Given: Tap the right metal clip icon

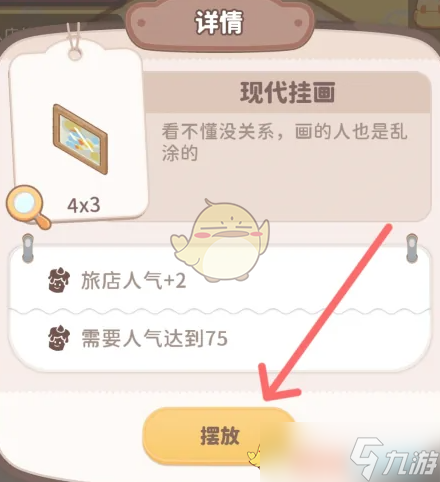Looking at the screenshot, I should 412,248.
